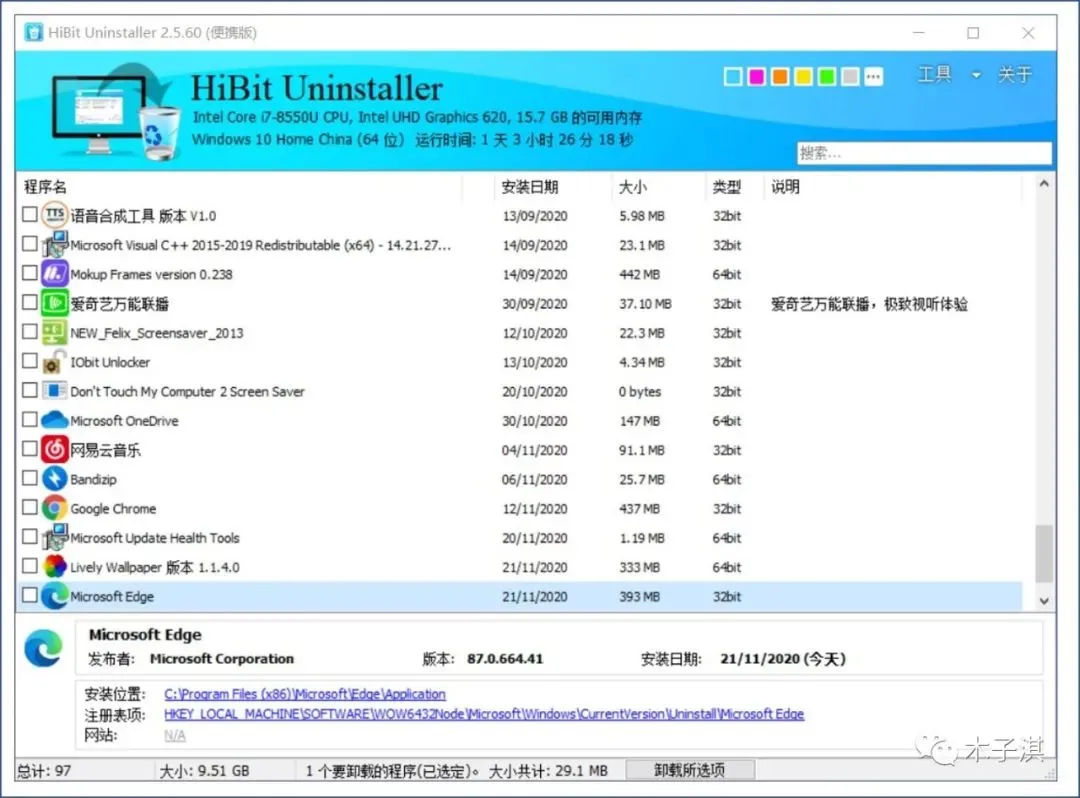
Task: Click the 大小: 9.51 GB status entry
Action: pyautogui.click(x=205, y=770)
